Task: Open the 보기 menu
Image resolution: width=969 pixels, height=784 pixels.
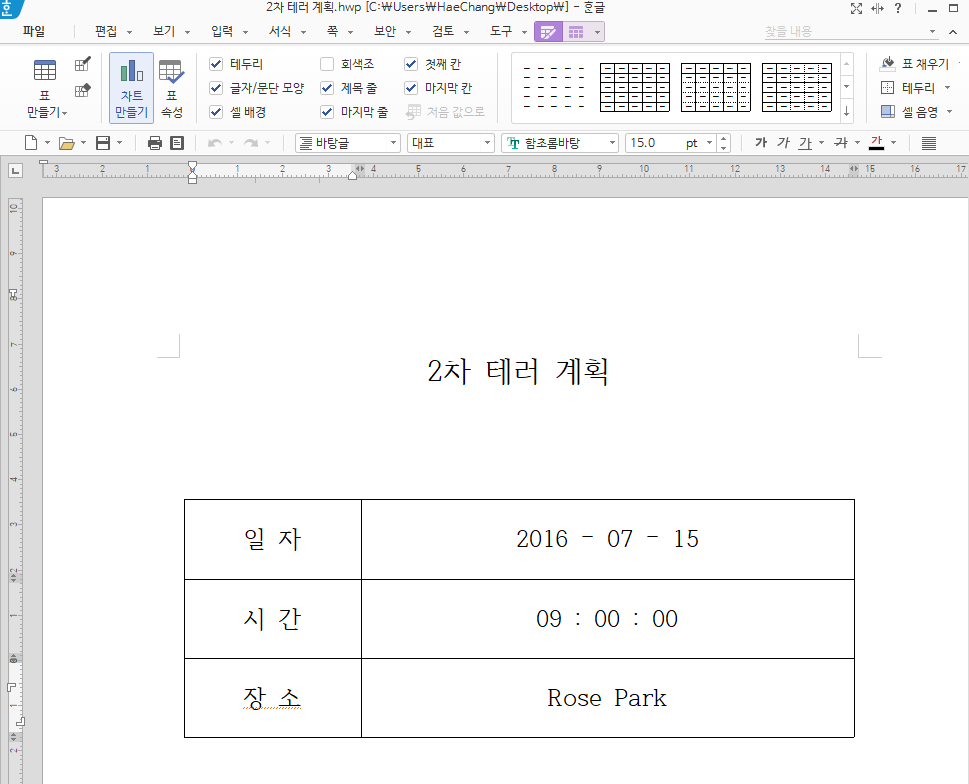Action: [164, 32]
